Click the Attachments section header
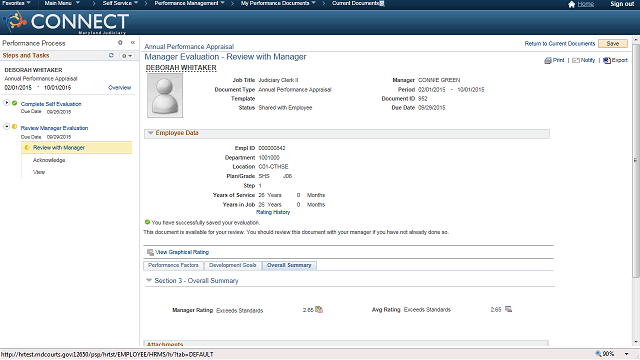Screen dimensions: 640x360 [x=346, y=344]
